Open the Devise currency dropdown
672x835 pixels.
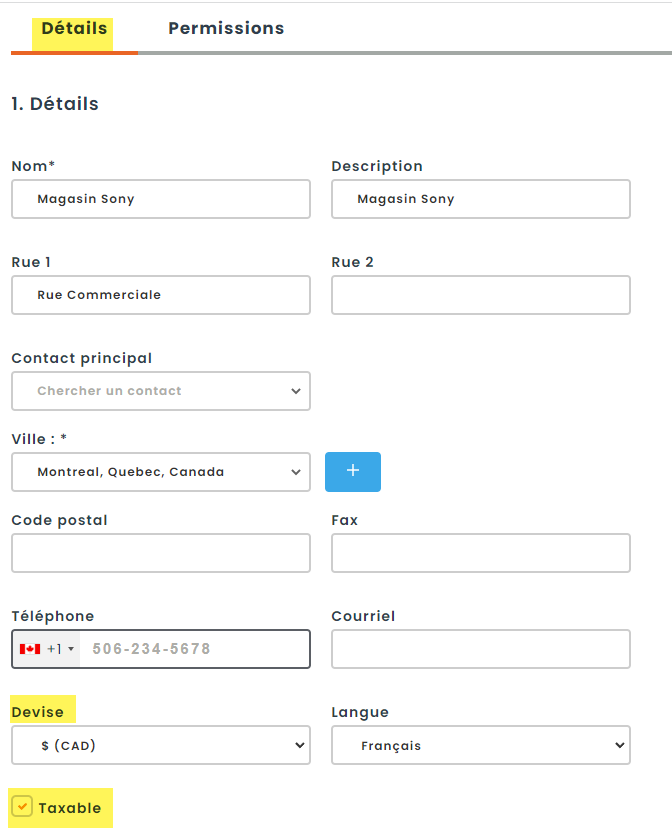click(161, 745)
